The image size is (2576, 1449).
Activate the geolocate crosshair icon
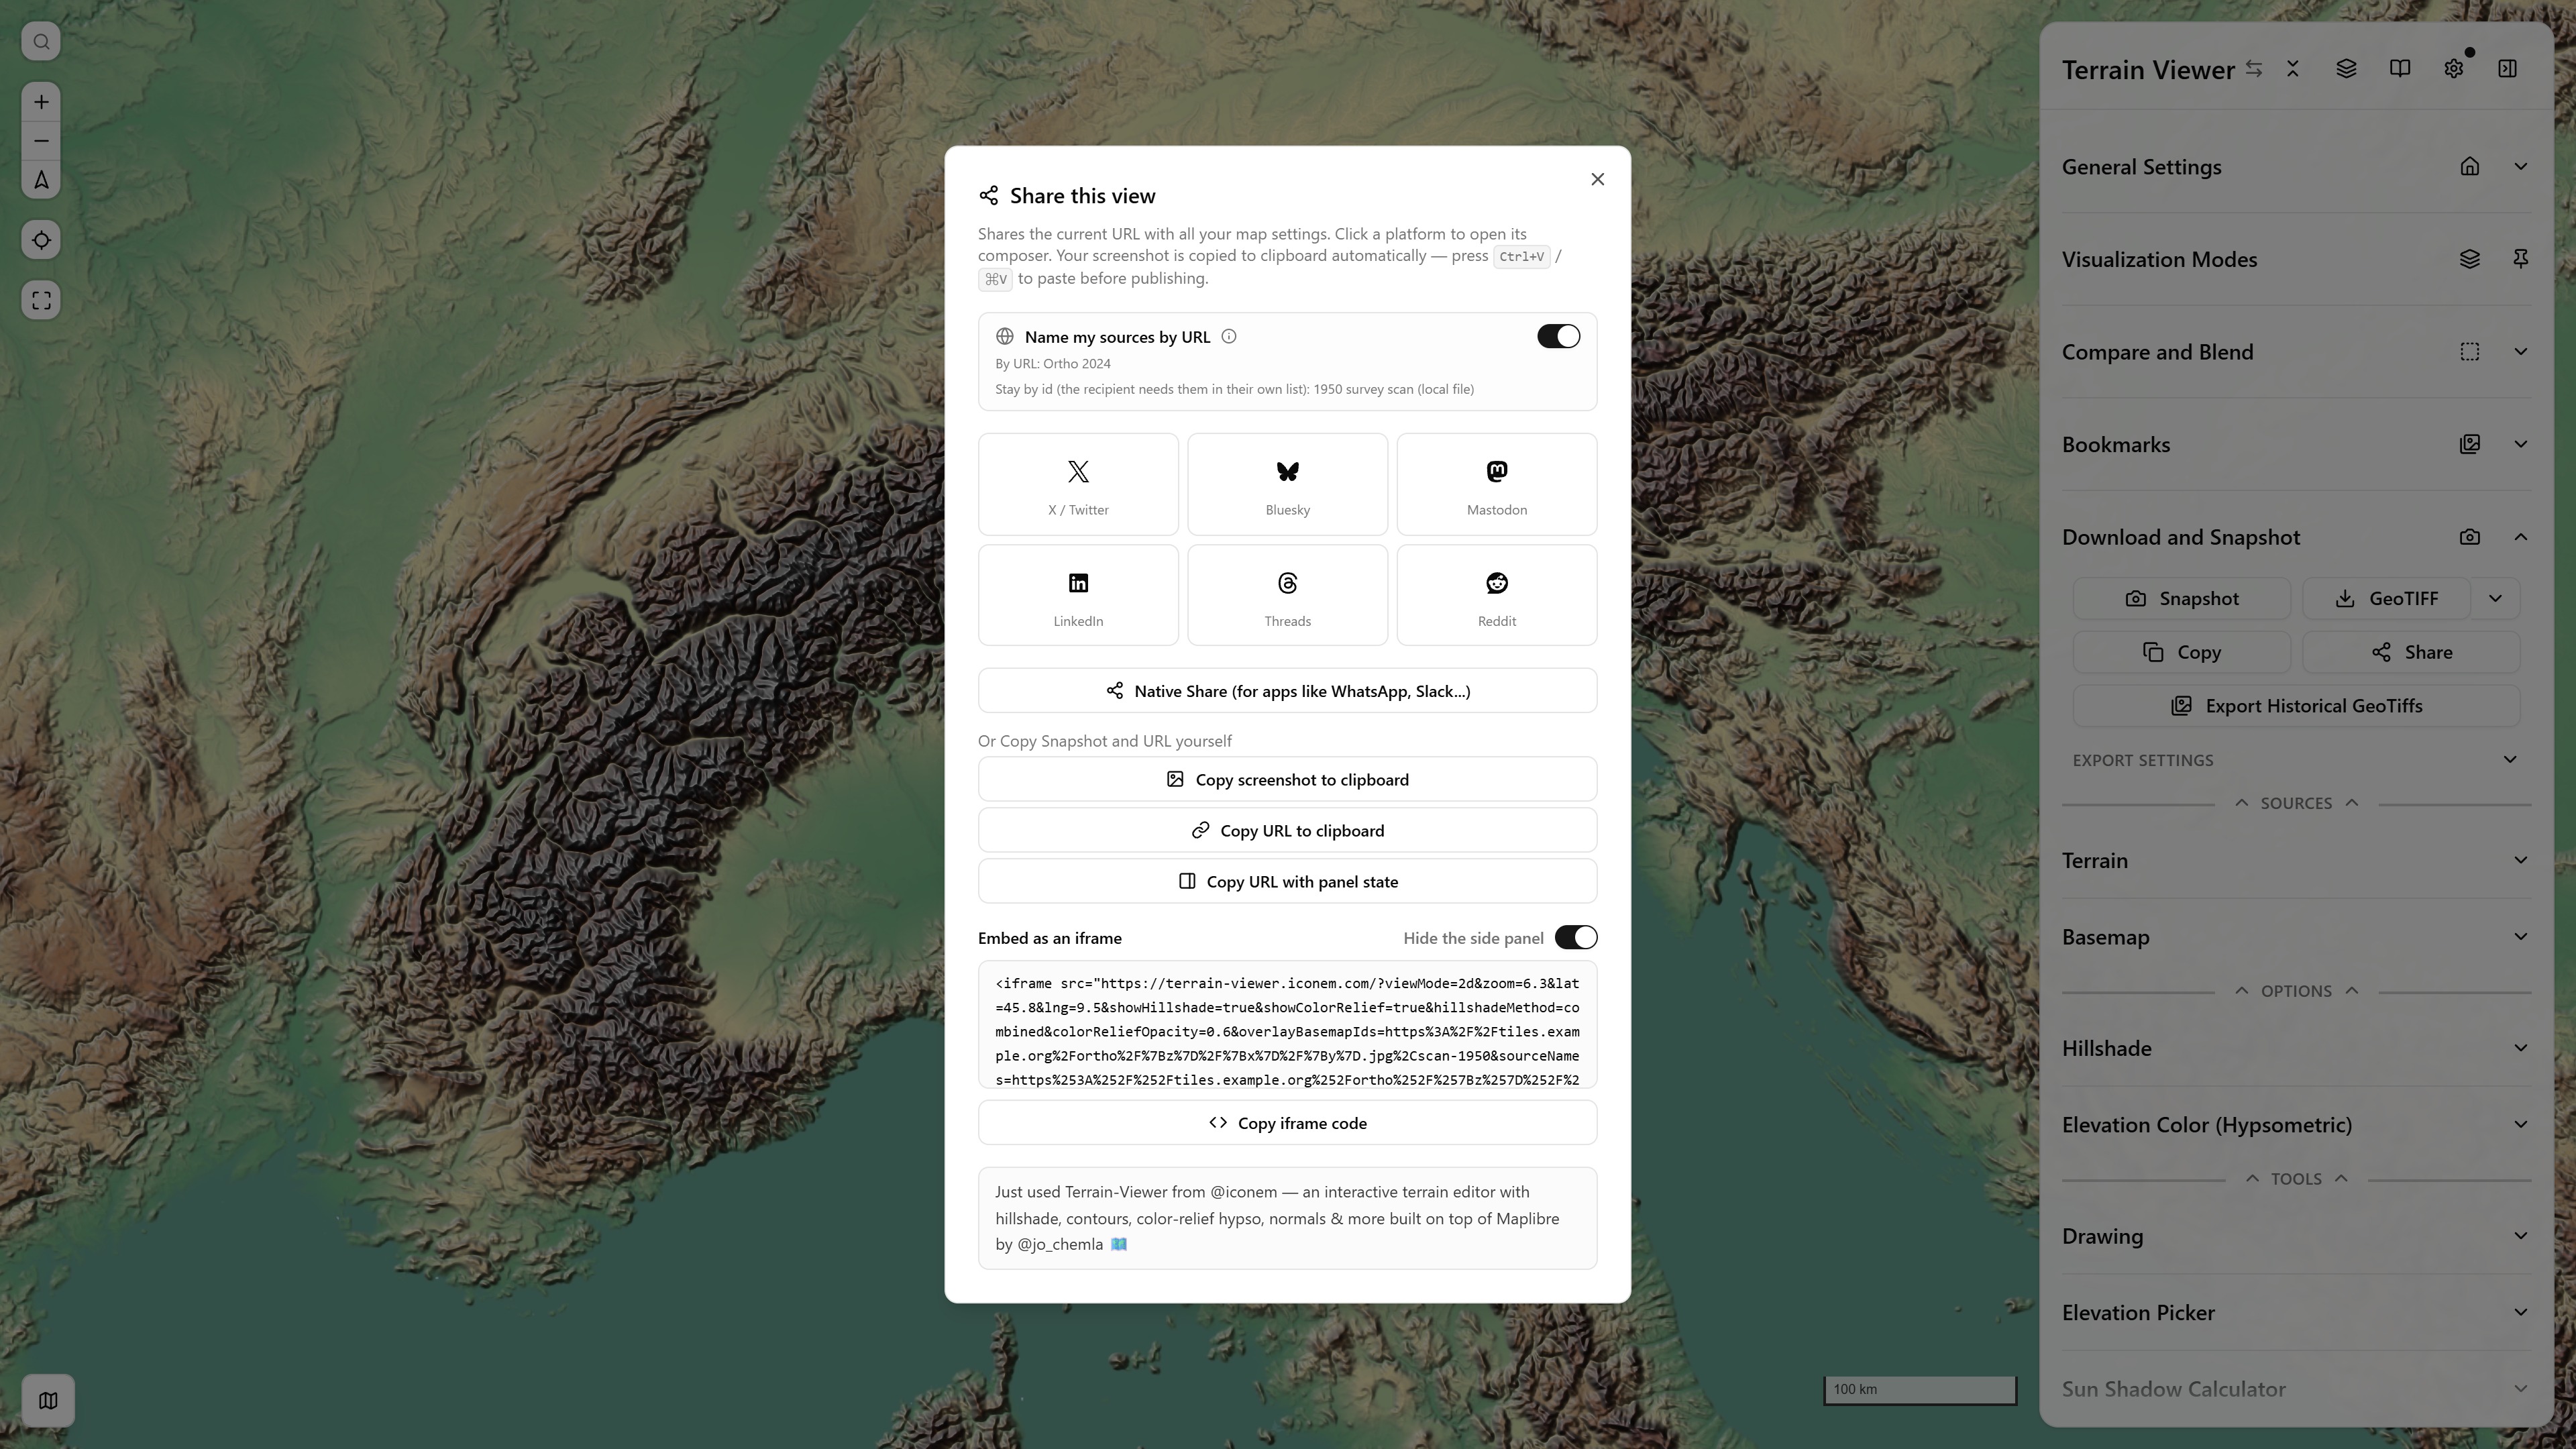41,240
